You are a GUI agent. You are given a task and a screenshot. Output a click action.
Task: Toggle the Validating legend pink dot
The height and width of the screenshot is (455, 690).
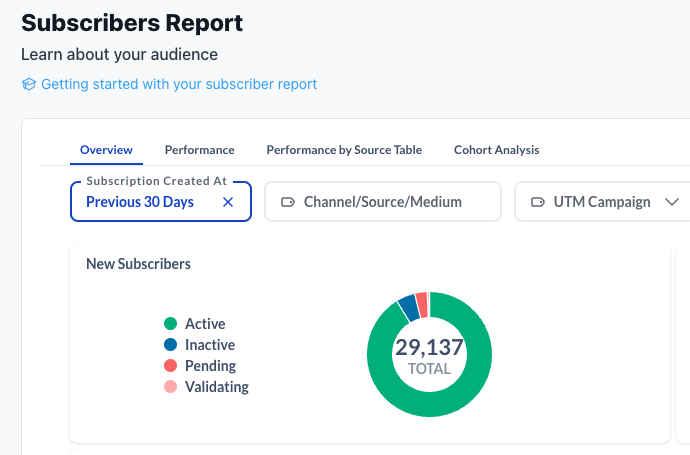coord(170,387)
